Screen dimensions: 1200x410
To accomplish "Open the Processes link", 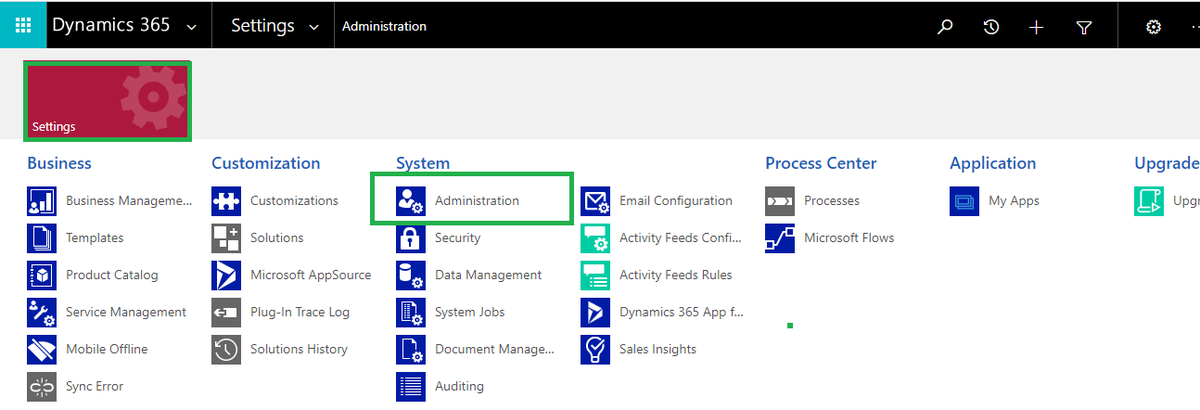I will point(832,201).
